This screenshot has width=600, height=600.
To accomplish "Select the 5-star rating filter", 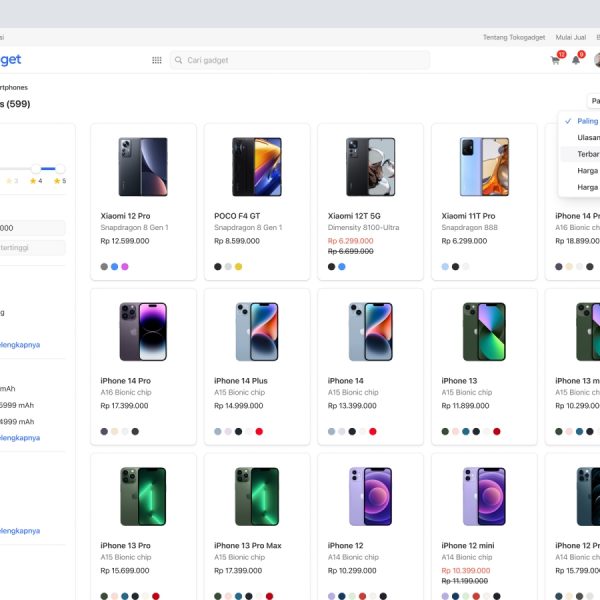I will click(60, 181).
